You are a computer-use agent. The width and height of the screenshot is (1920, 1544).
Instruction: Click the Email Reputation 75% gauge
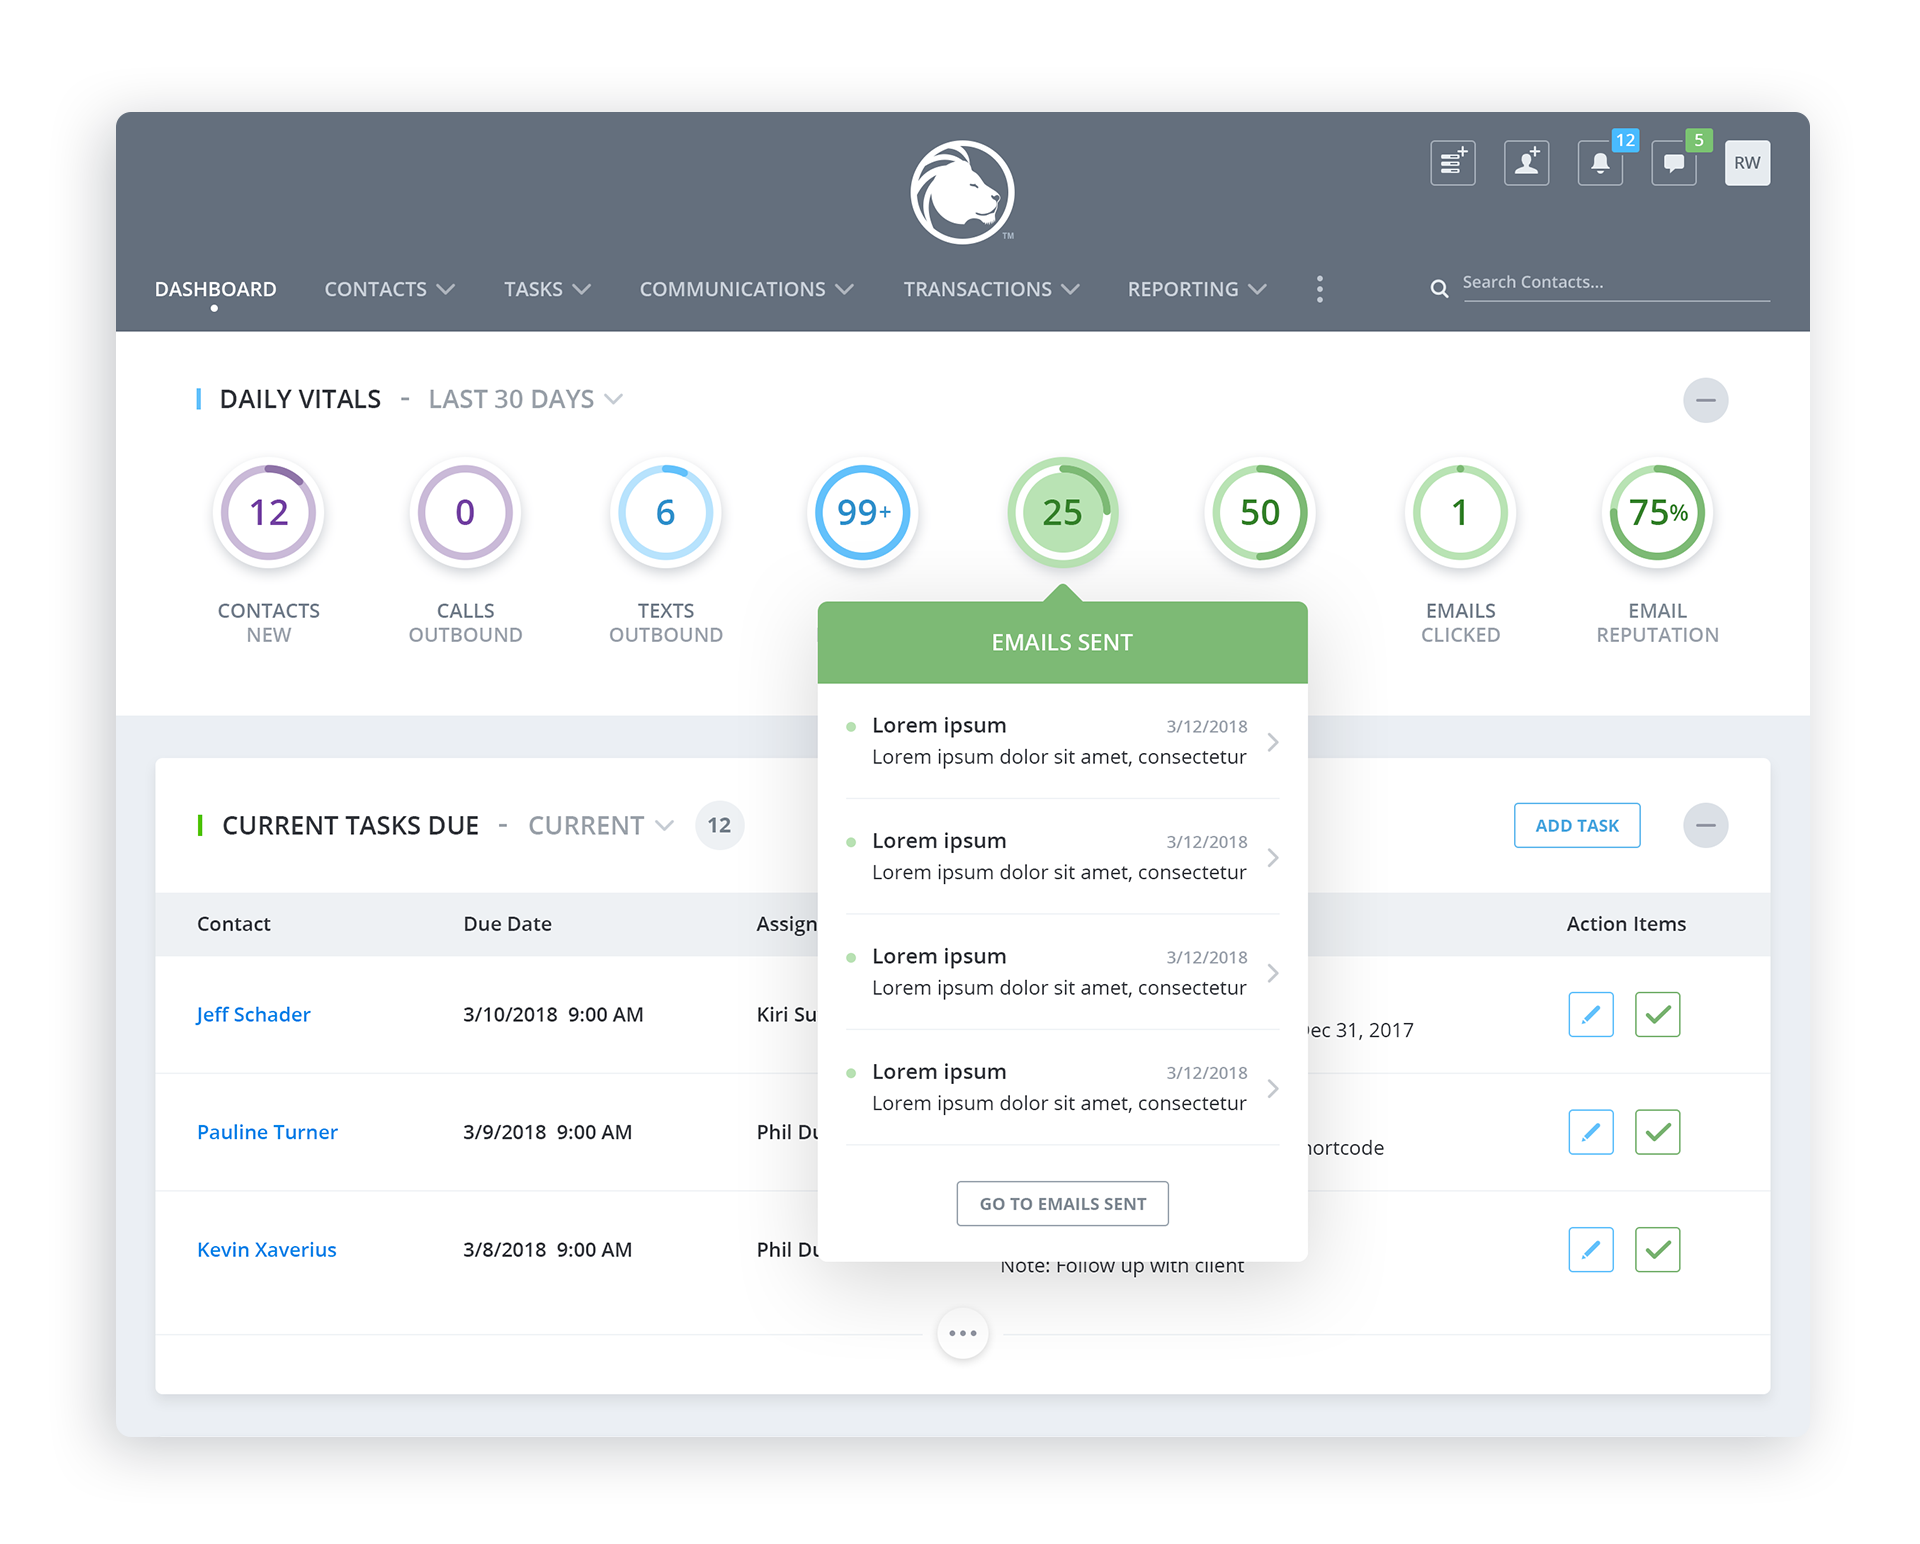pyautogui.click(x=1657, y=513)
